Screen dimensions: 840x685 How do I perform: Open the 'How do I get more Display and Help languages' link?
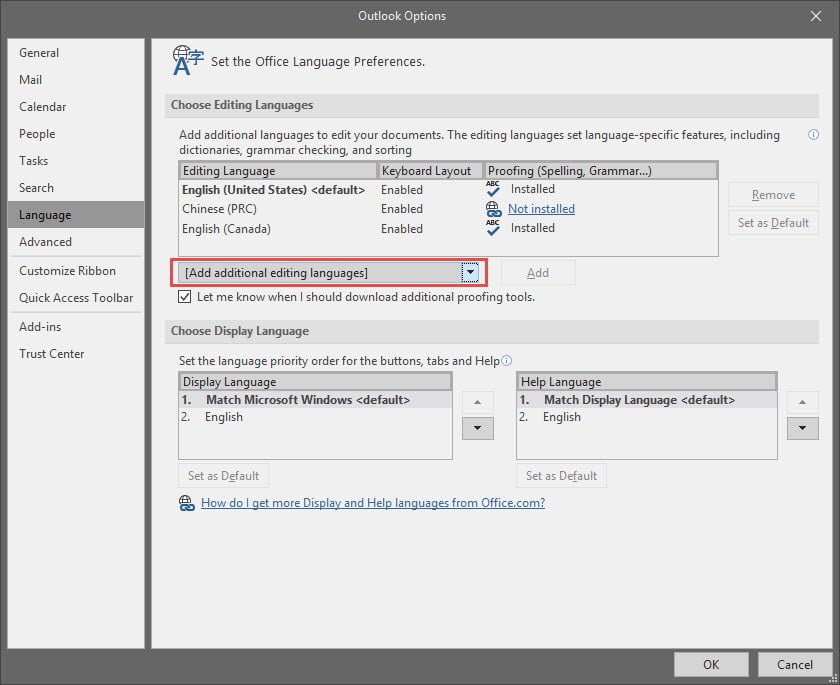click(373, 503)
